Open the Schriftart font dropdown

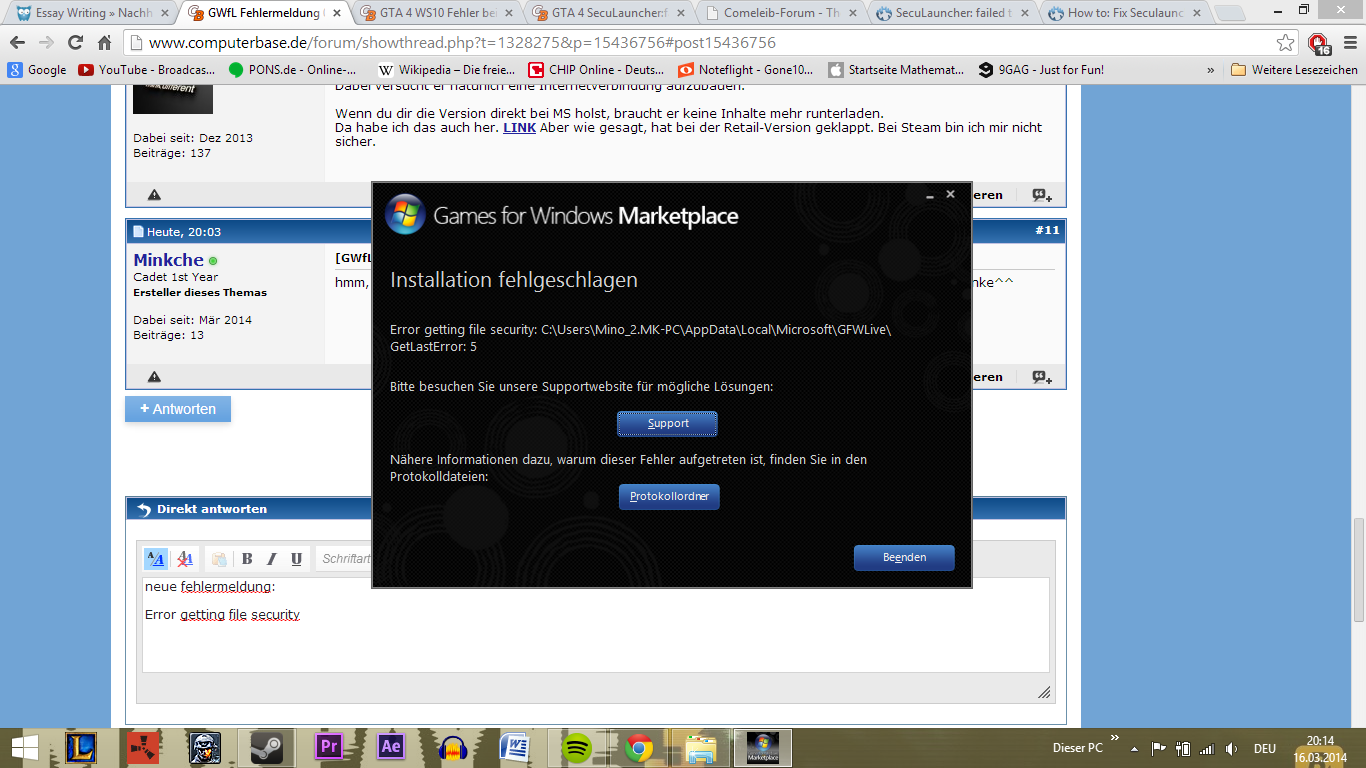(345, 559)
